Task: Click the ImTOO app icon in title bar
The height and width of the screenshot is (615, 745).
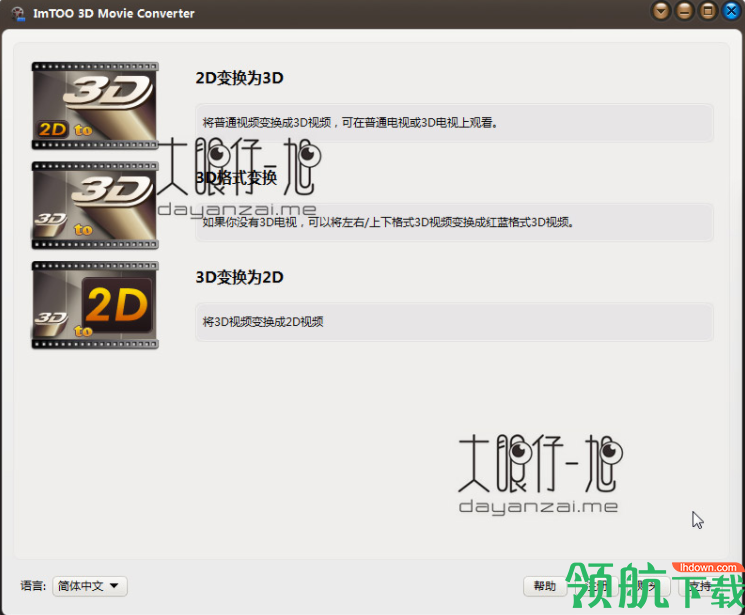Action: [18, 13]
